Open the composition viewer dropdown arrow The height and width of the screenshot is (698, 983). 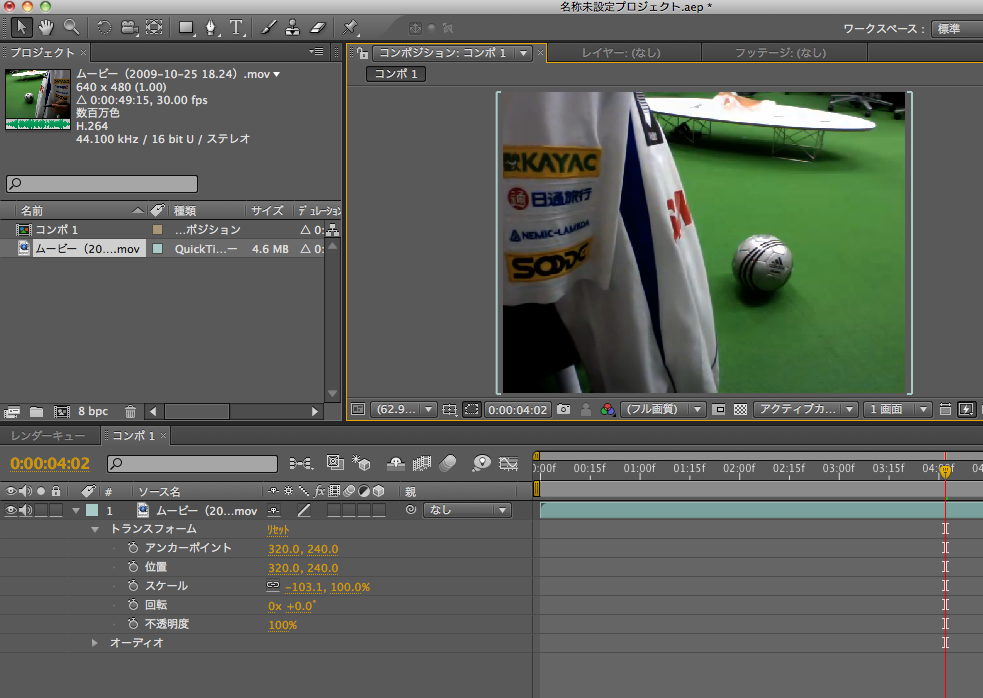click(523, 53)
